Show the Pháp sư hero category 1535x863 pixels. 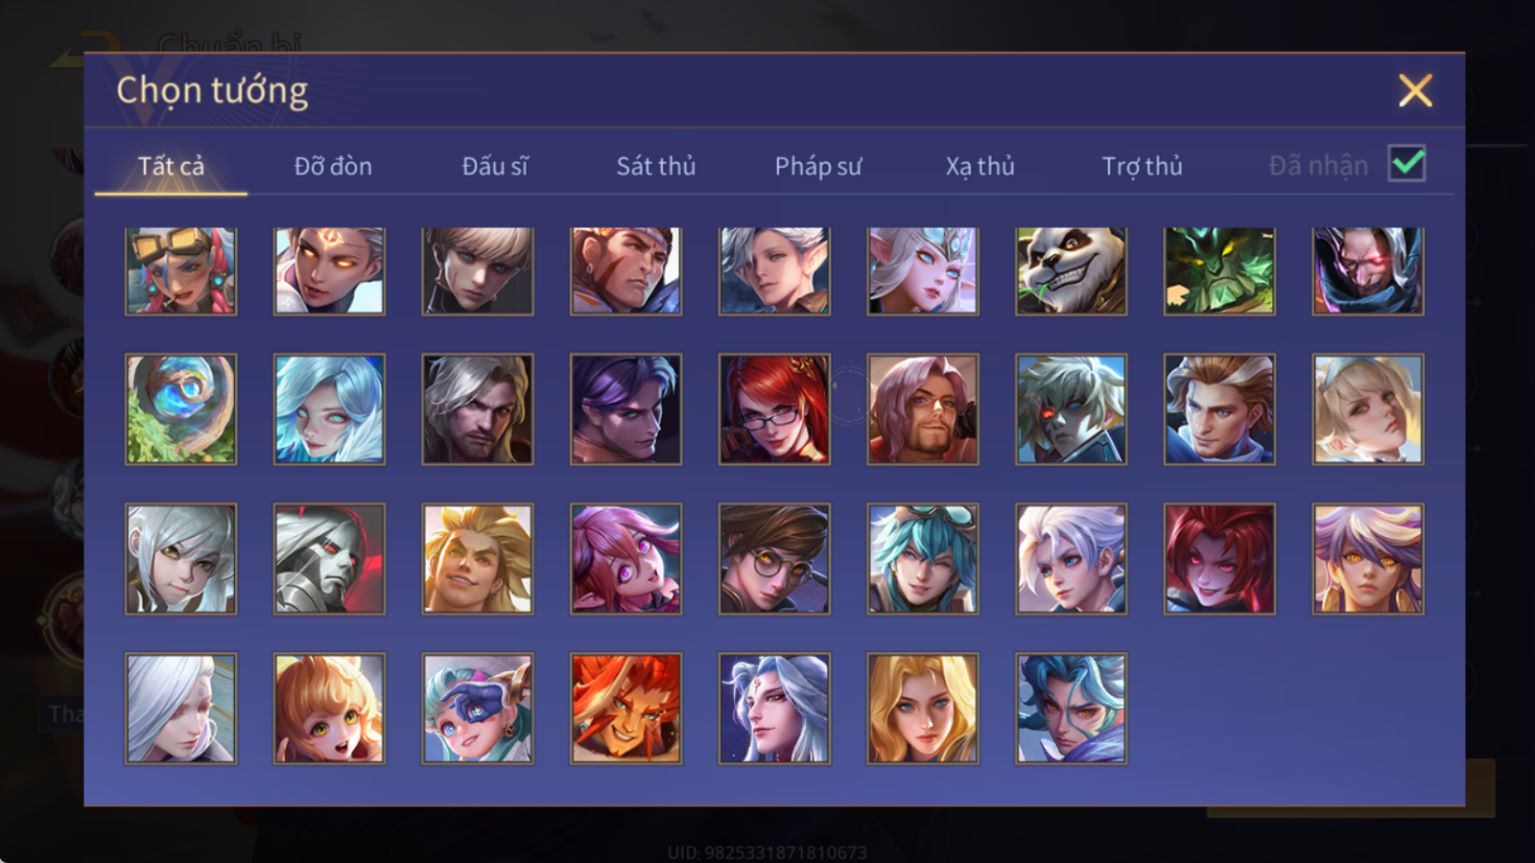(818, 166)
